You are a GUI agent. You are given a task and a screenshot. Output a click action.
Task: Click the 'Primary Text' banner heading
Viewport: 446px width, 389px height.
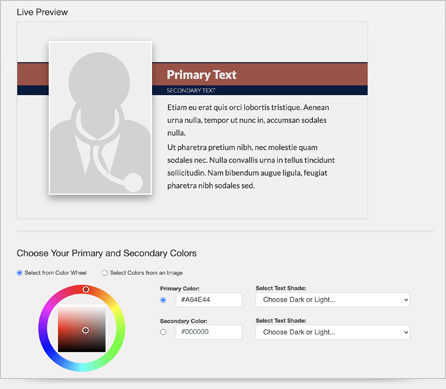(201, 75)
